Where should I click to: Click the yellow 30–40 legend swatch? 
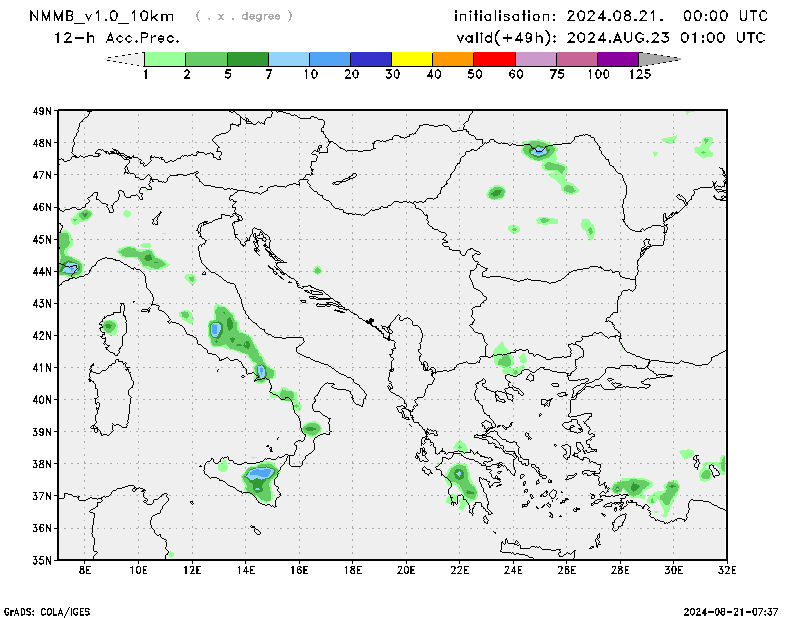pyautogui.click(x=412, y=59)
